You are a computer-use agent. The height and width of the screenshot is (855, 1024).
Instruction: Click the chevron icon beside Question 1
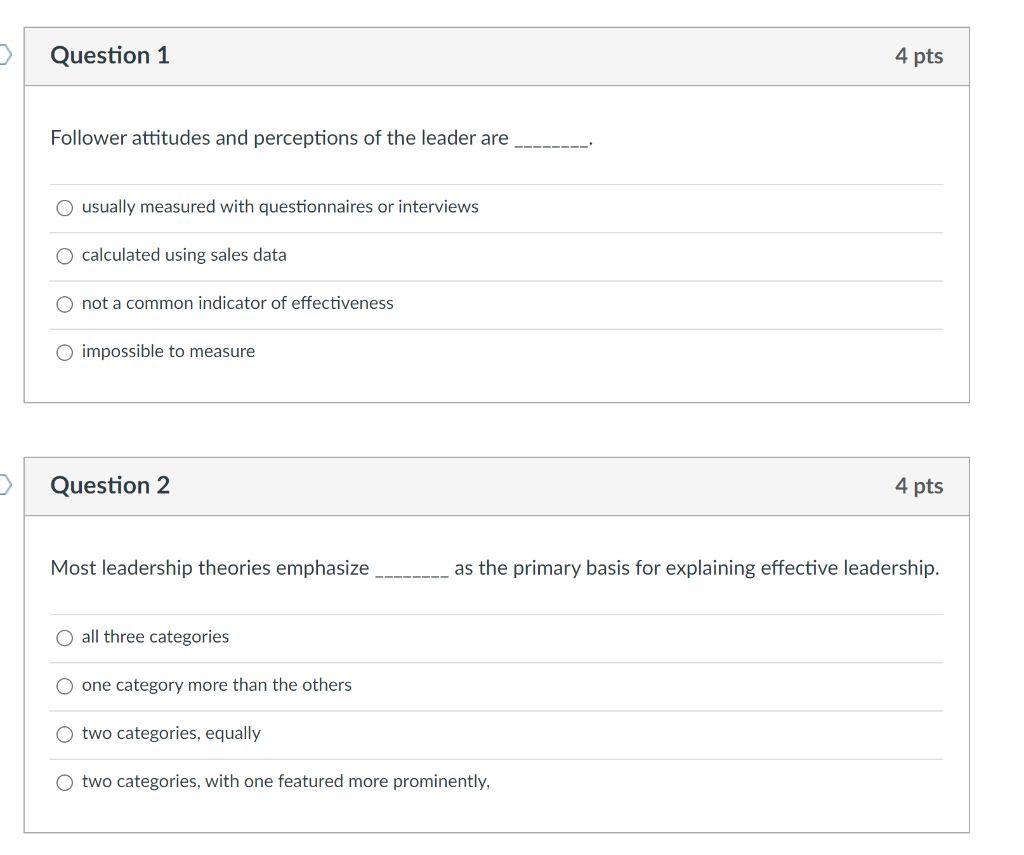point(4,53)
